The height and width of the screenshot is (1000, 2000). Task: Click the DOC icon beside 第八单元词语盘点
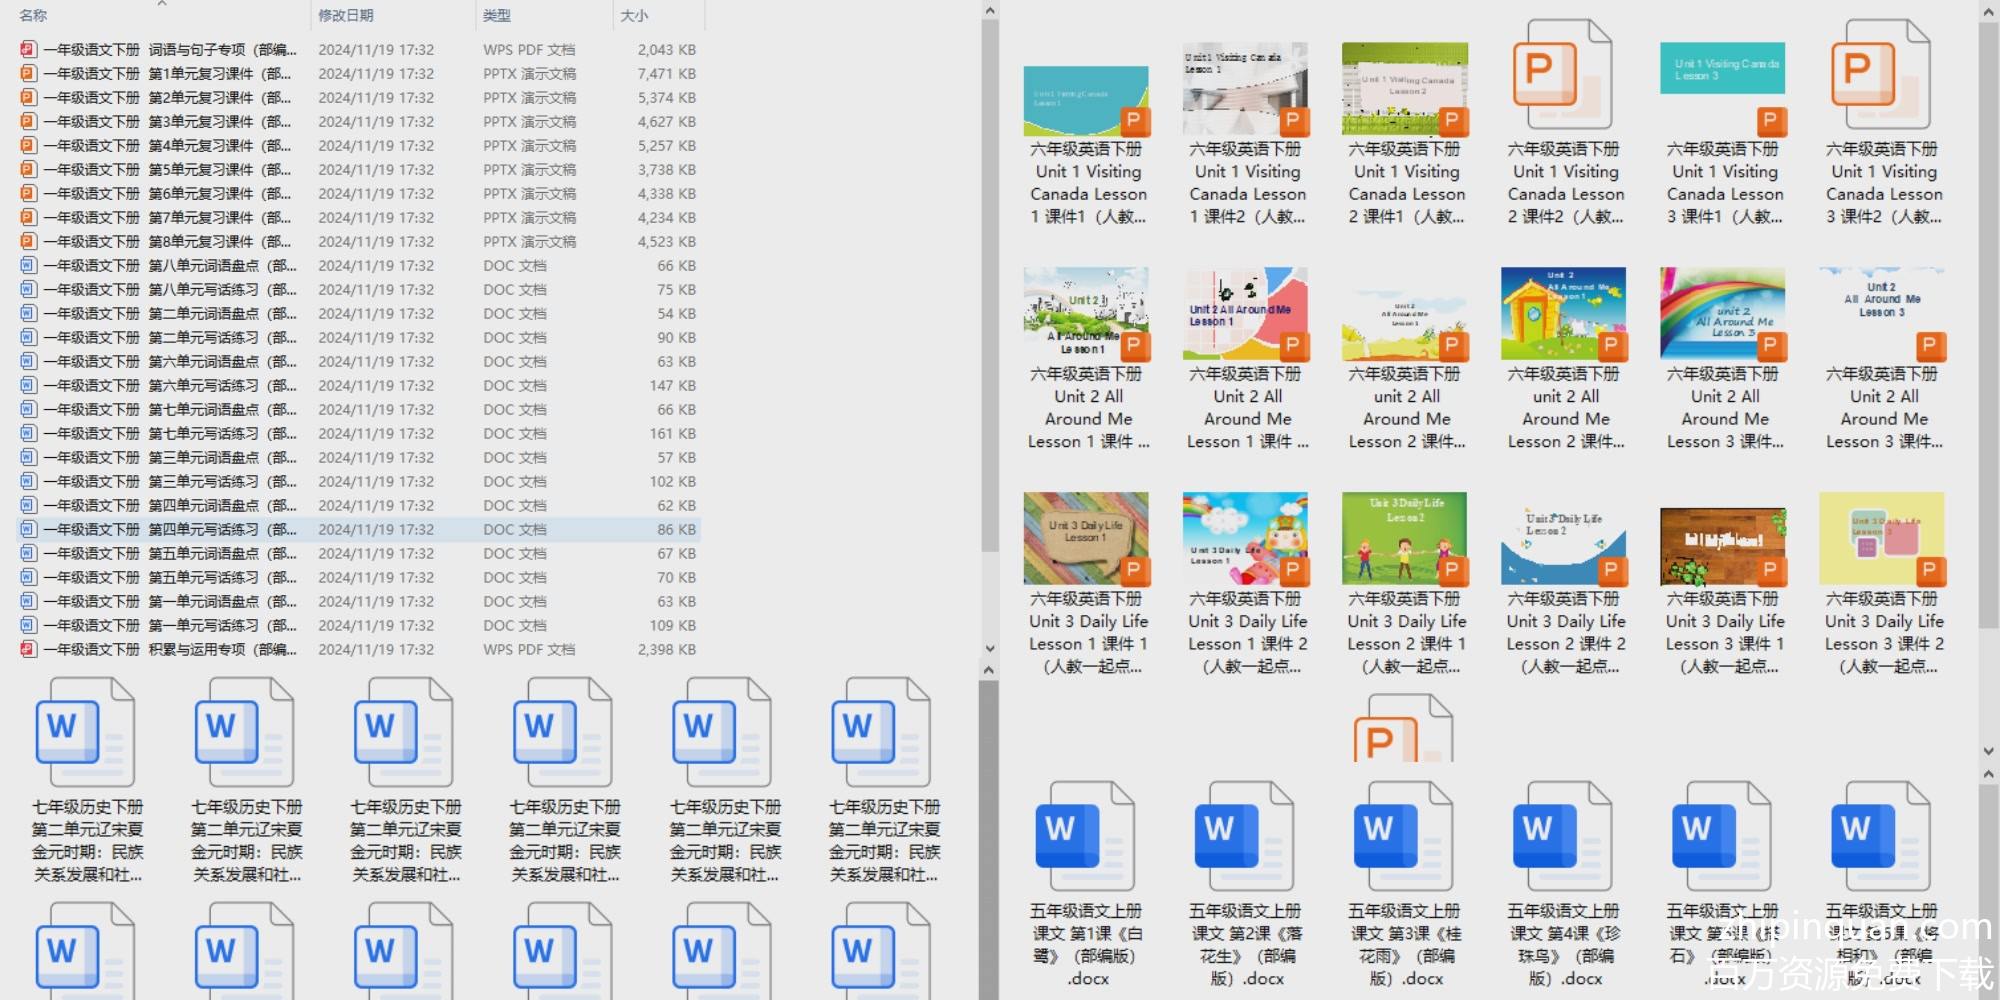click(28, 265)
